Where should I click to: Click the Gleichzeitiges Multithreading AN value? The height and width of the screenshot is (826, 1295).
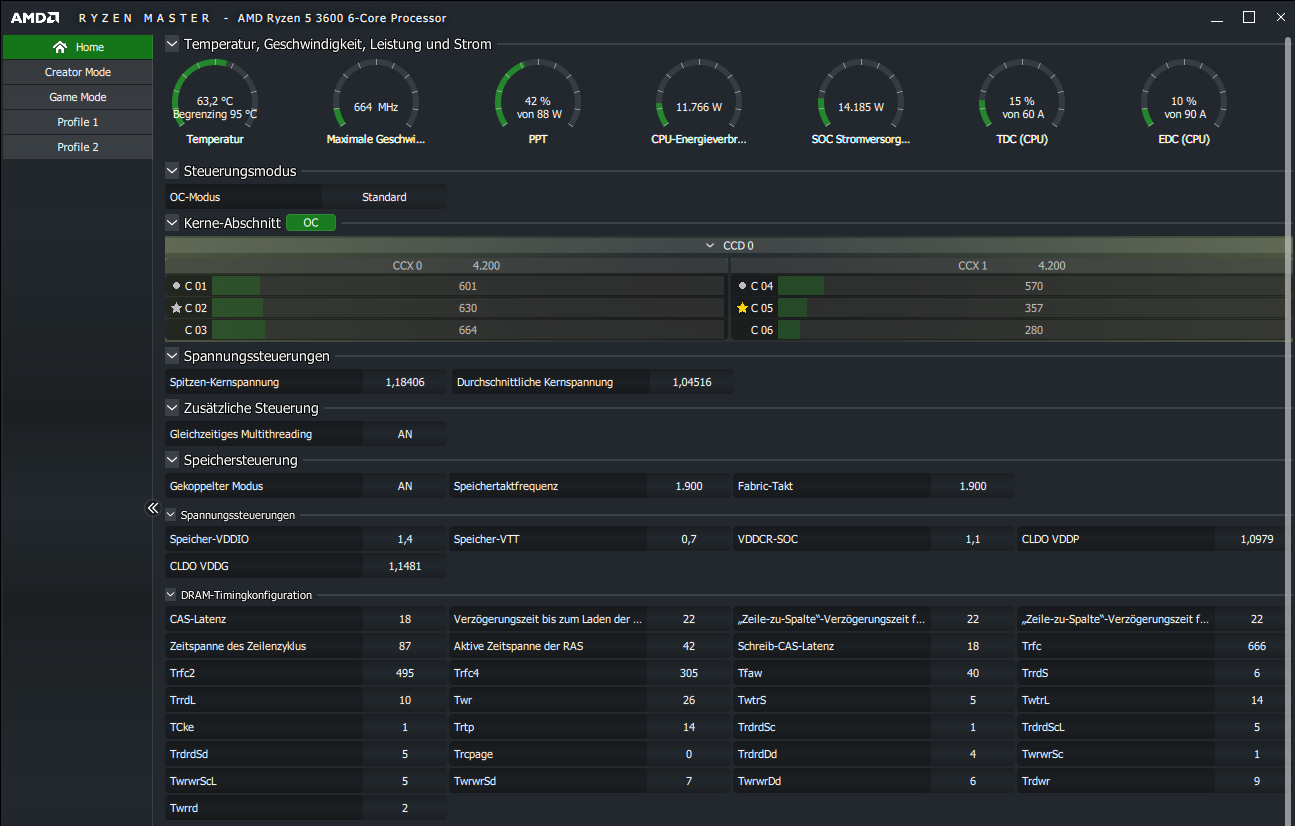405,434
